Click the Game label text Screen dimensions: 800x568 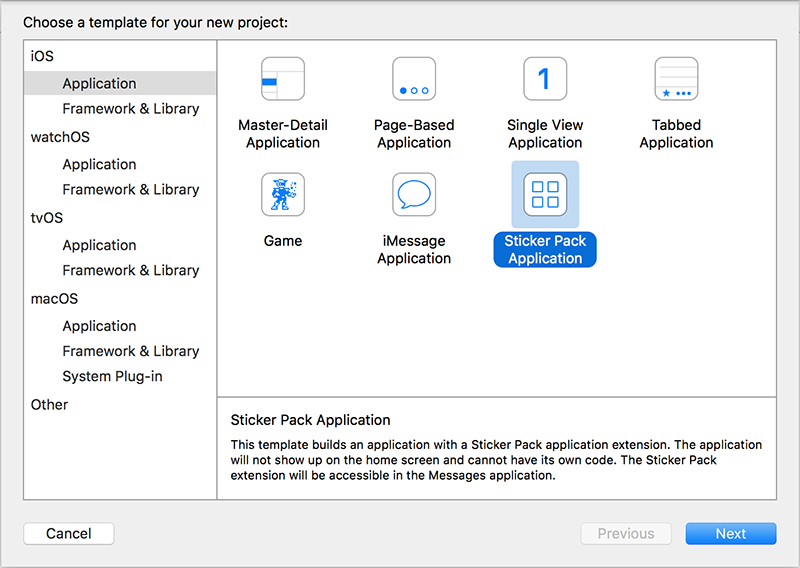283,241
